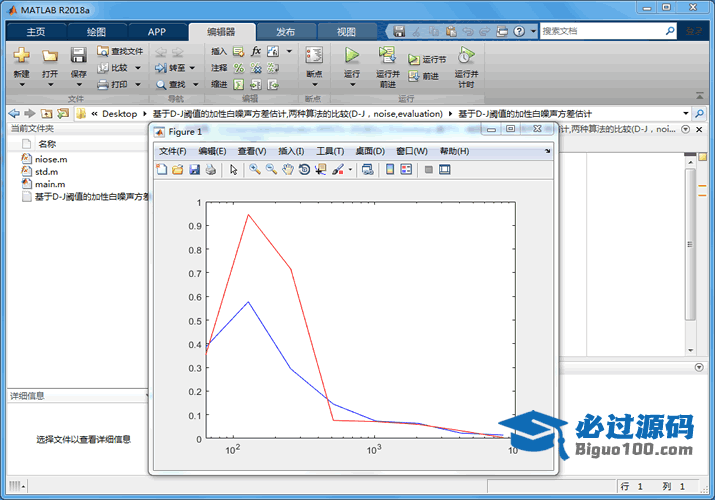Click the Go To (转至) icon

(x=161, y=68)
